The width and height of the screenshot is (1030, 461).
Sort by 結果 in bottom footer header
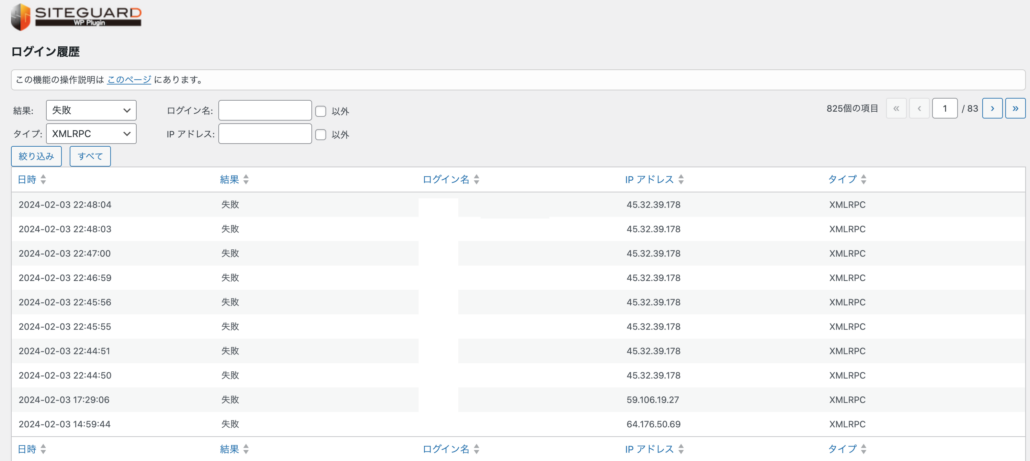coord(230,449)
